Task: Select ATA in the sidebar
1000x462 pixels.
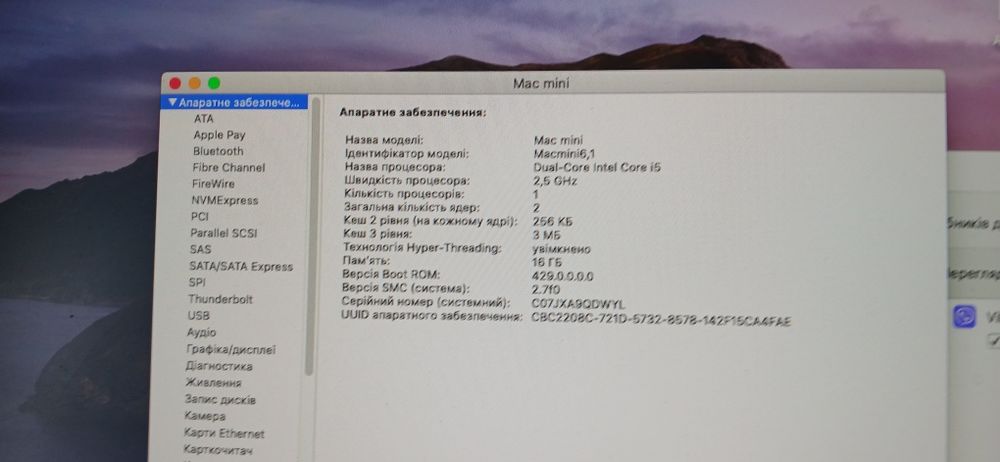Action: 203,119
